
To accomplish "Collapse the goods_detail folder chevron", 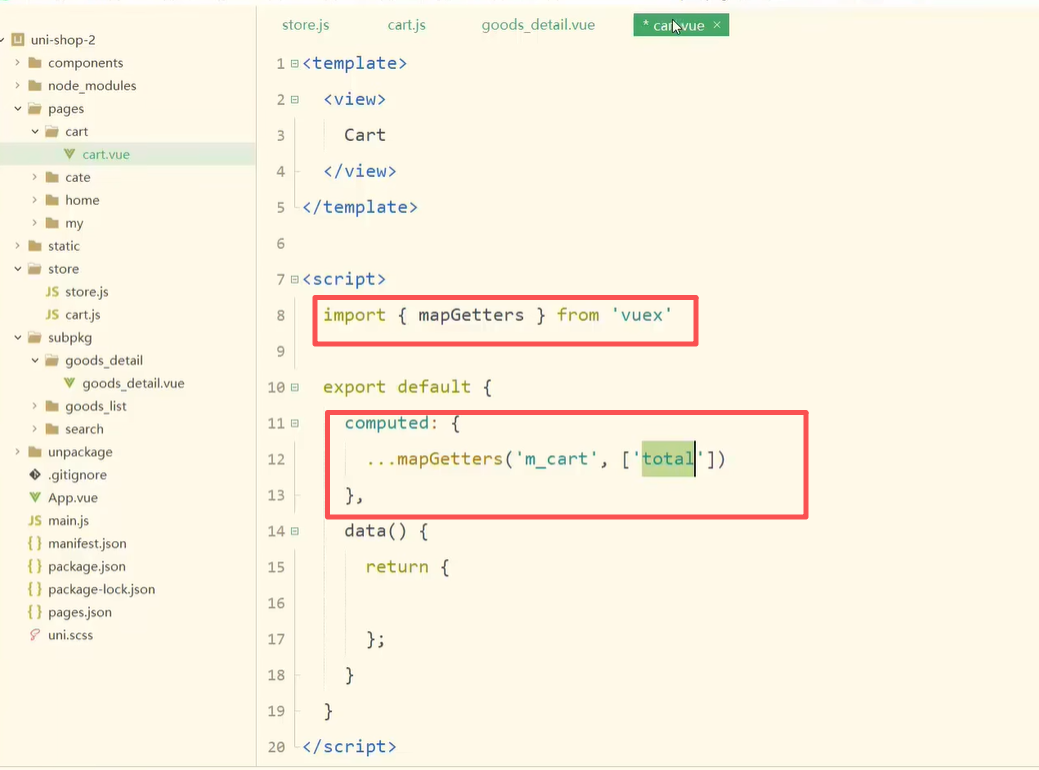I will tap(34, 360).
